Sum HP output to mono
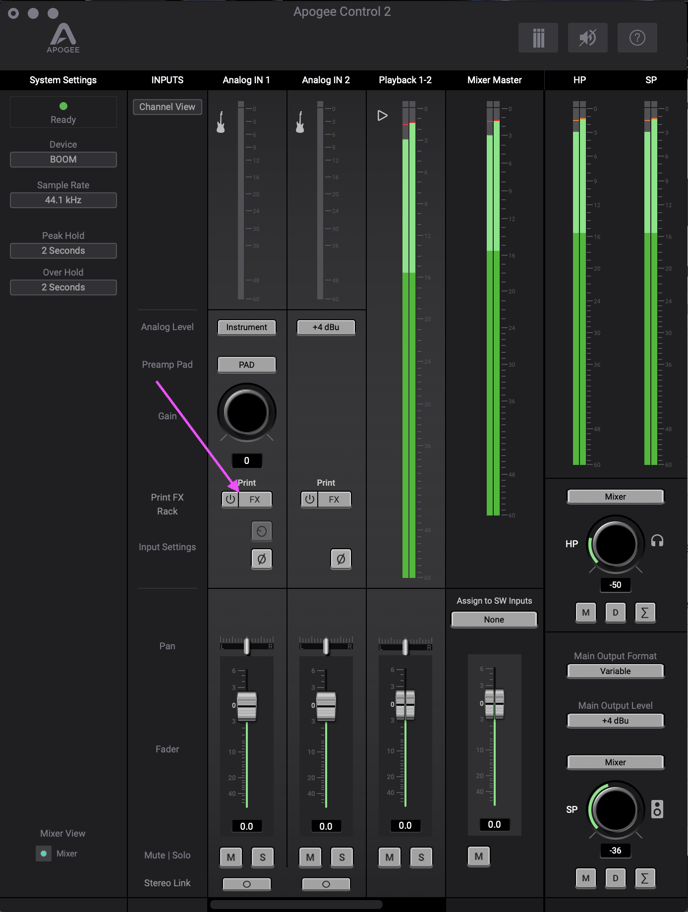Viewport: 688px width, 912px height. point(644,612)
